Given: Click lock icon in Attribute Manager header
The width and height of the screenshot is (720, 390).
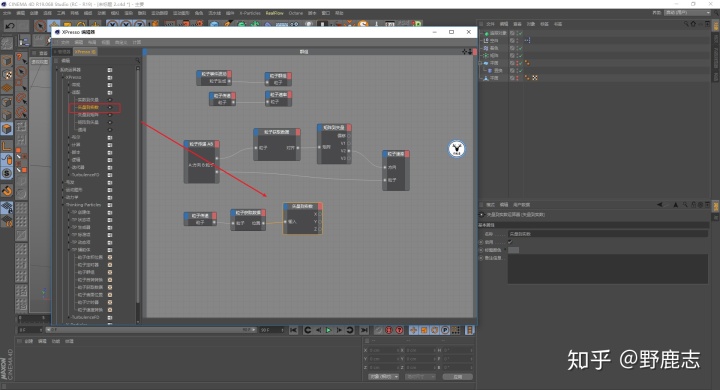Looking at the screenshot, I should [x=693, y=205].
